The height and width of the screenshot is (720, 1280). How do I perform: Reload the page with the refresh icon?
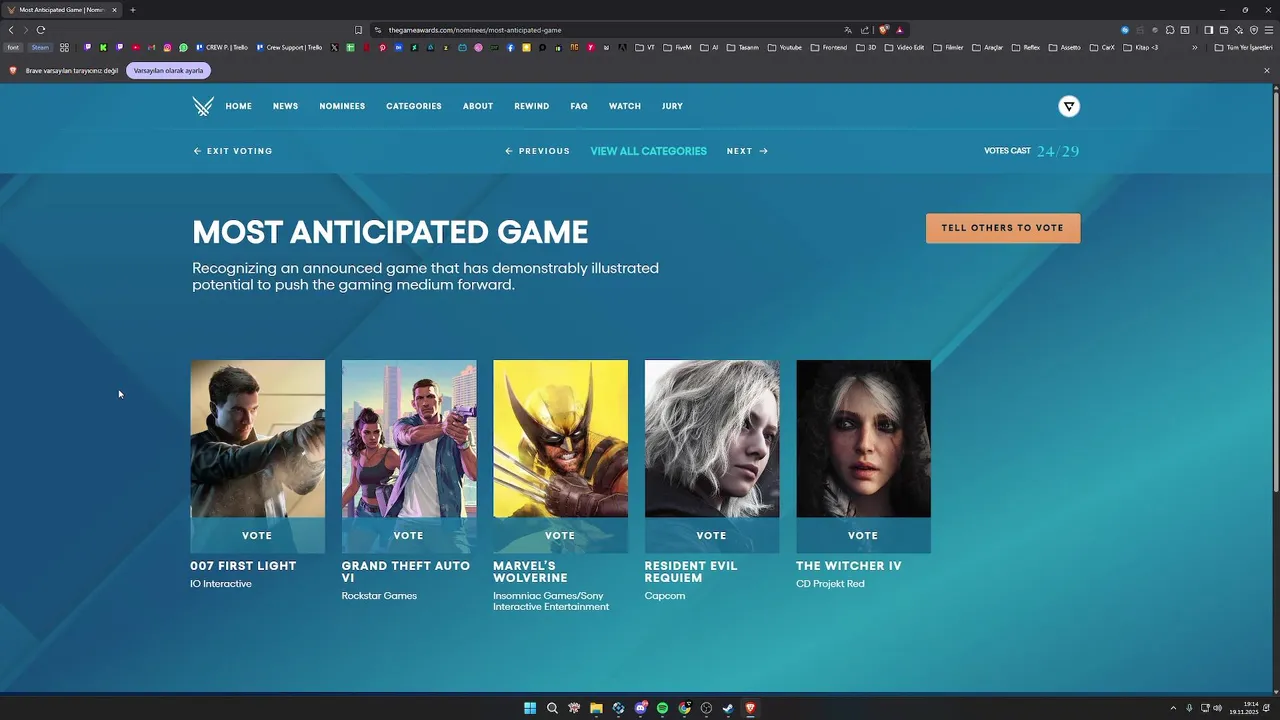pyautogui.click(x=41, y=30)
